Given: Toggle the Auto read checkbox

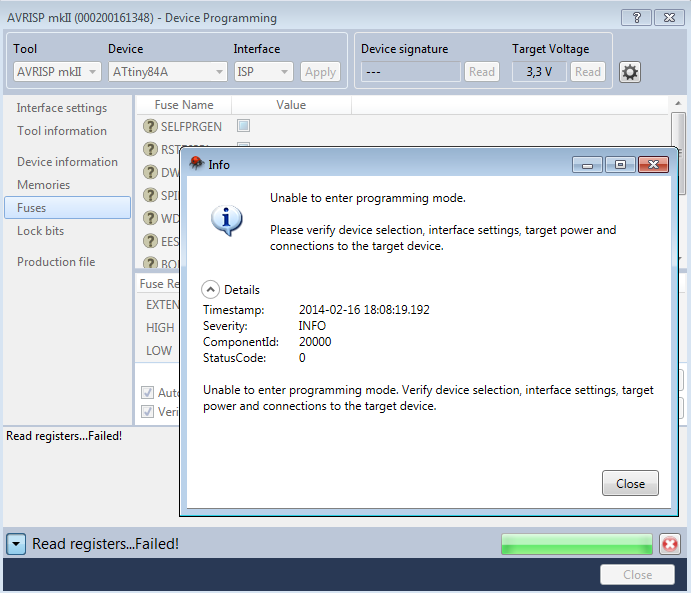Looking at the screenshot, I should (x=147, y=392).
